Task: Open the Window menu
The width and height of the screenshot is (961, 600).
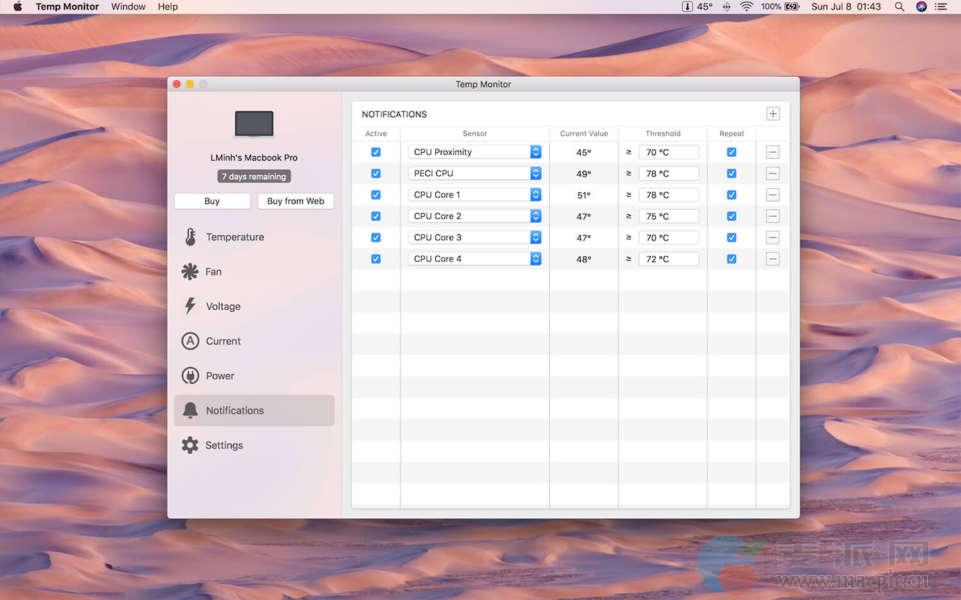Action: click(128, 7)
